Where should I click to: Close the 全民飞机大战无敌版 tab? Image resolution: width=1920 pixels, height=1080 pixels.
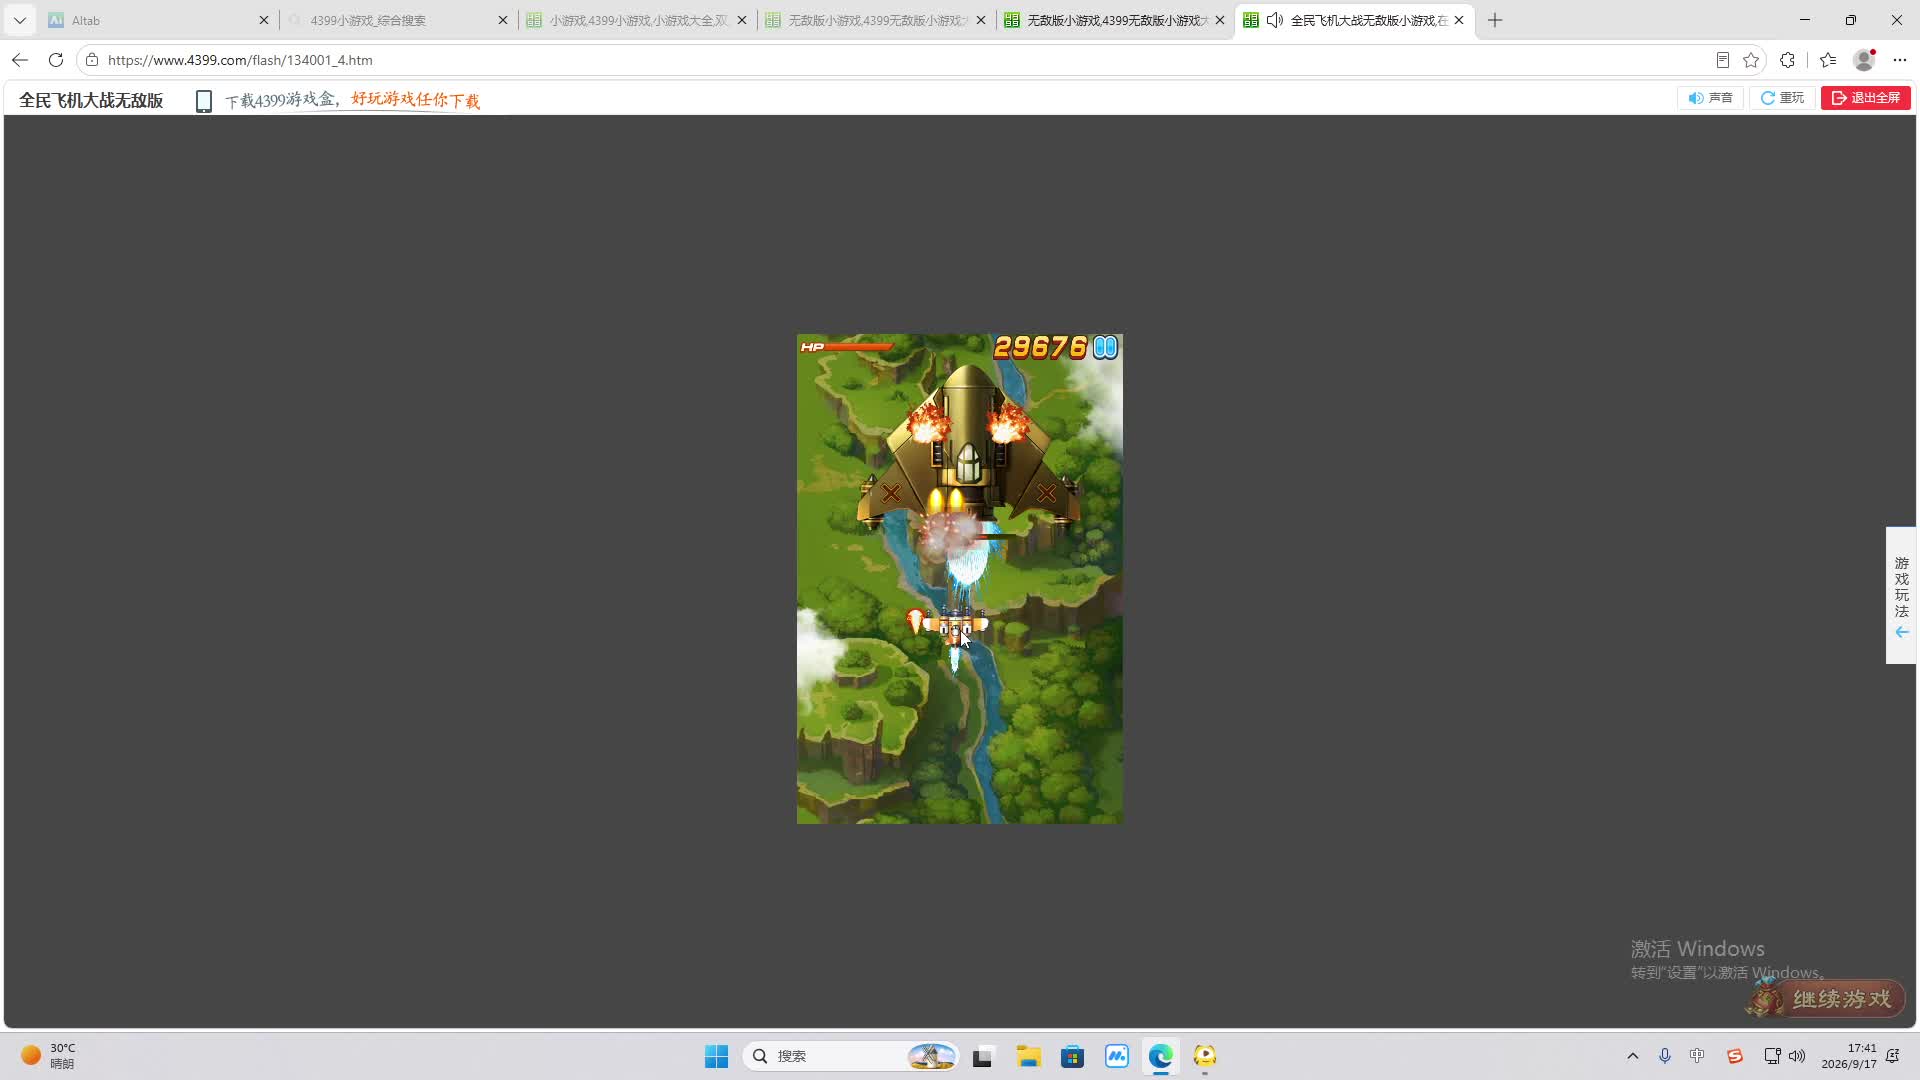(x=1459, y=20)
